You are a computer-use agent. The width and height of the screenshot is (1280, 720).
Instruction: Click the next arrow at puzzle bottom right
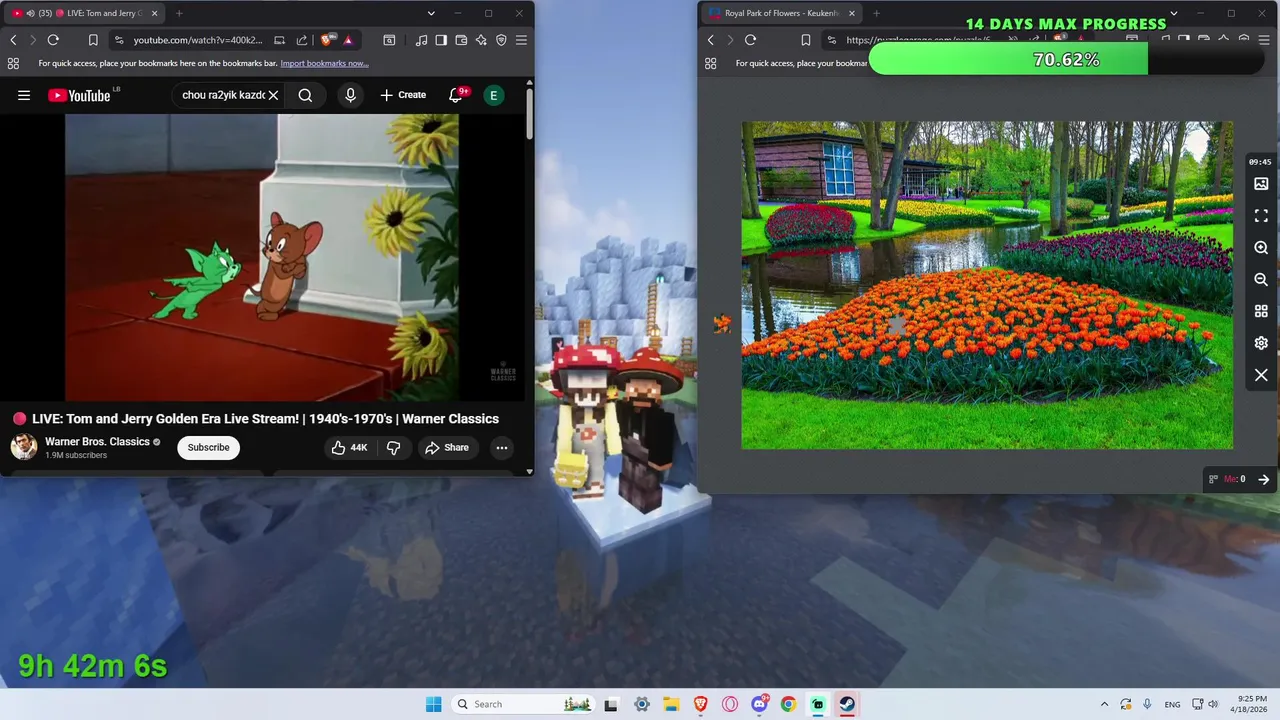coord(1264,479)
